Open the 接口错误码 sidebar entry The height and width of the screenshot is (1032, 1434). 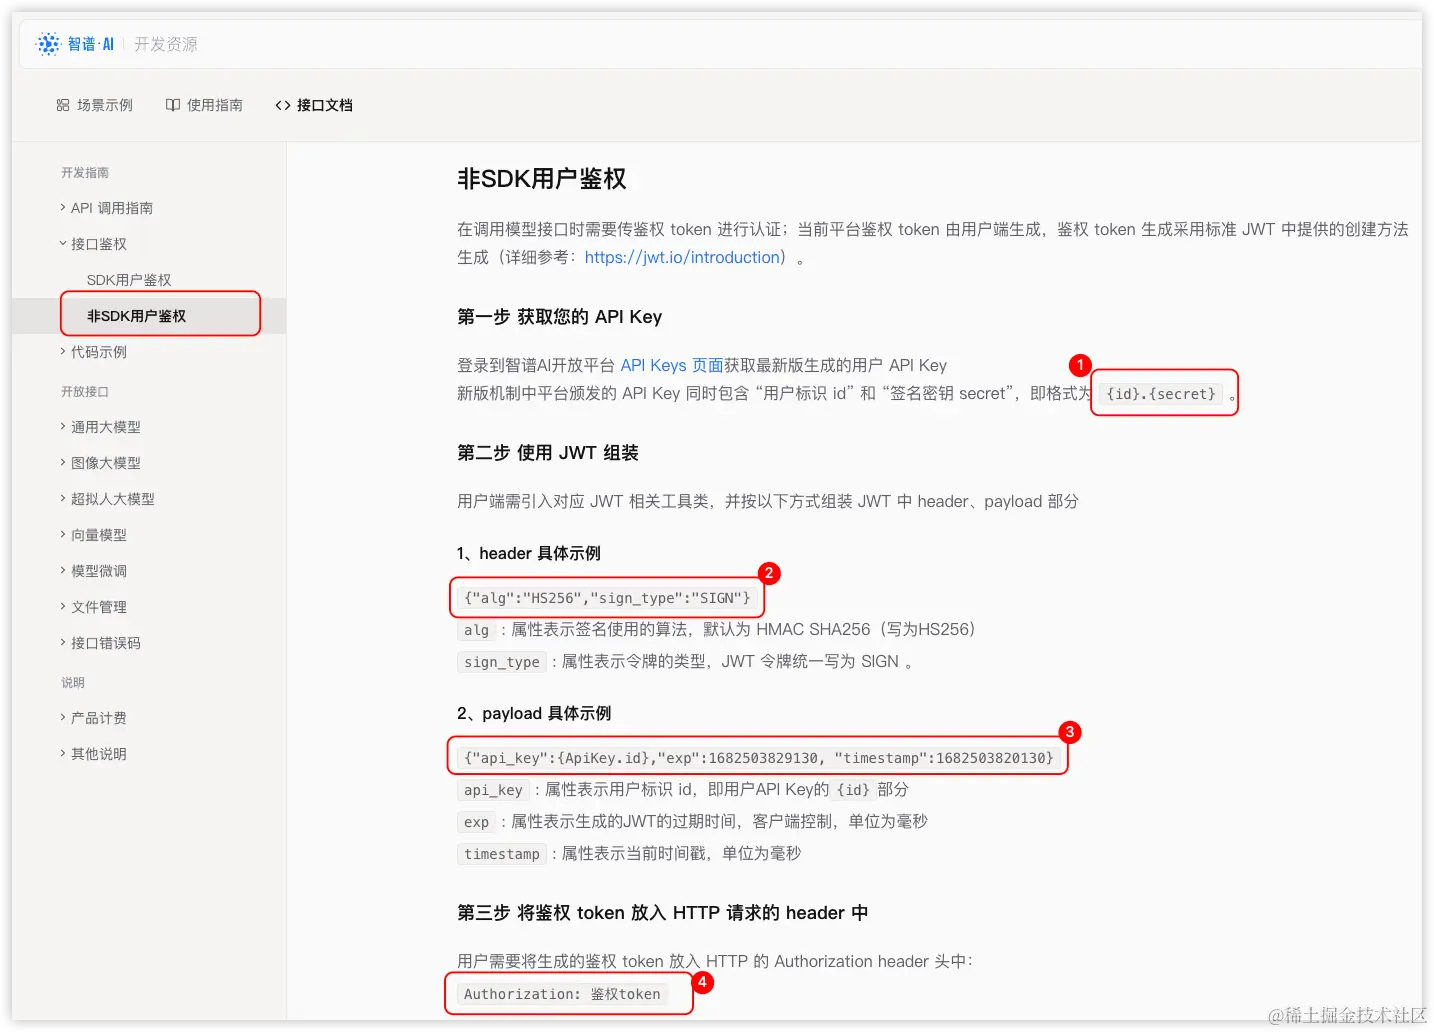(x=106, y=643)
